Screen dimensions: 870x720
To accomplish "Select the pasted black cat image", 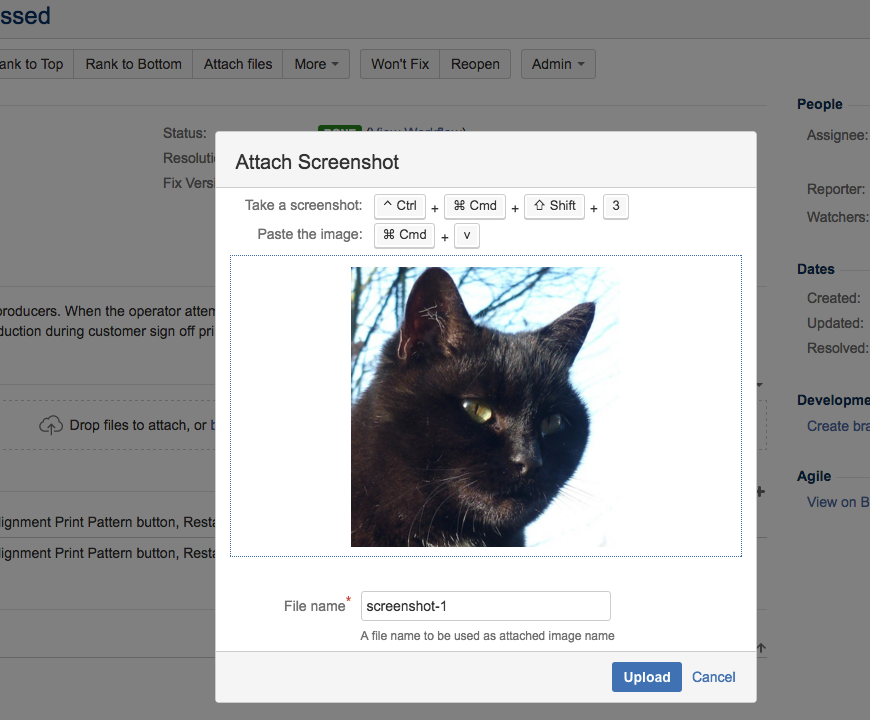I will pyautogui.click(x=484, y=407).
